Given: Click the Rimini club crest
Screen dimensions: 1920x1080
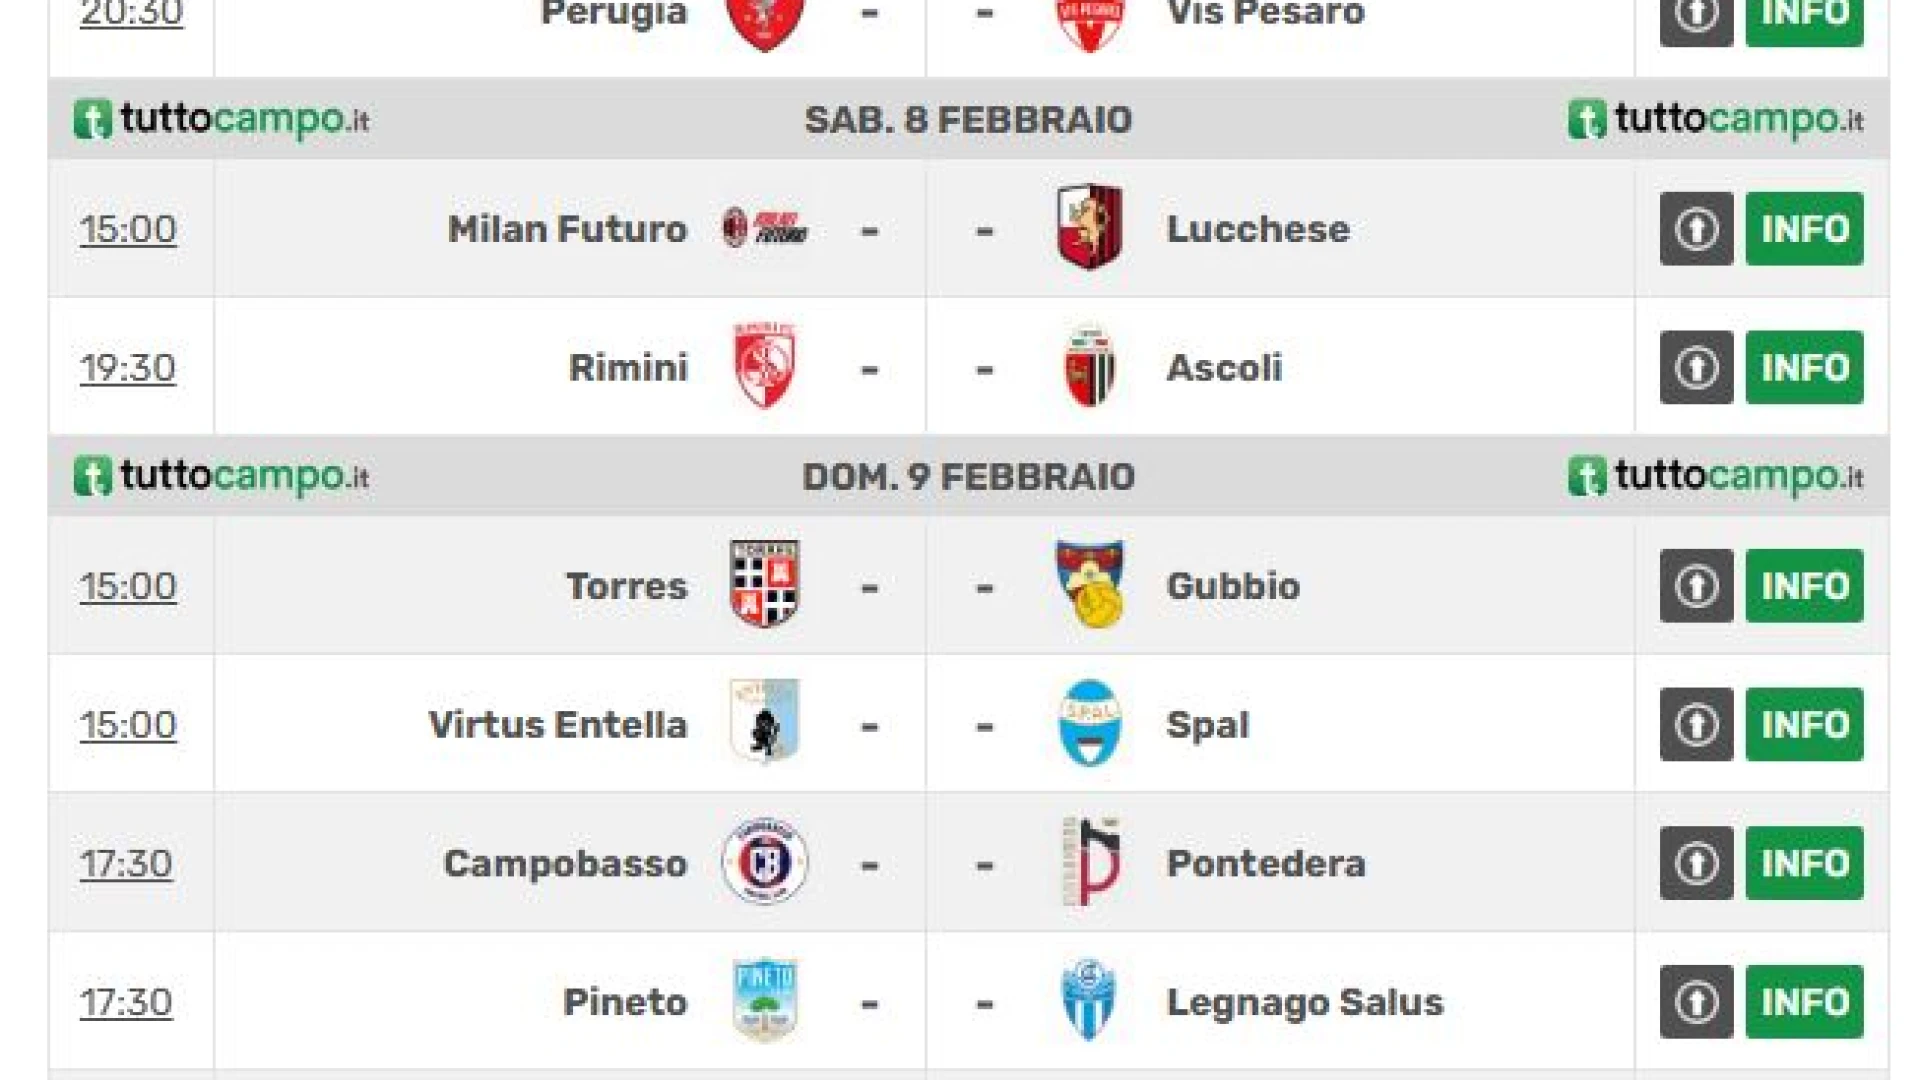Looking at the screenshot, I should (x=764, y=366).
